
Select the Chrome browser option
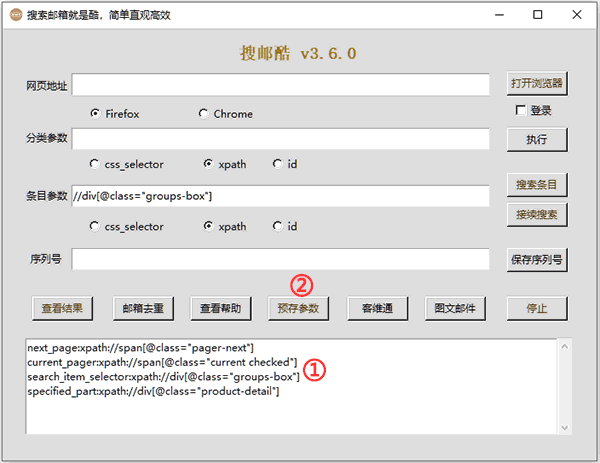(204, 114)
